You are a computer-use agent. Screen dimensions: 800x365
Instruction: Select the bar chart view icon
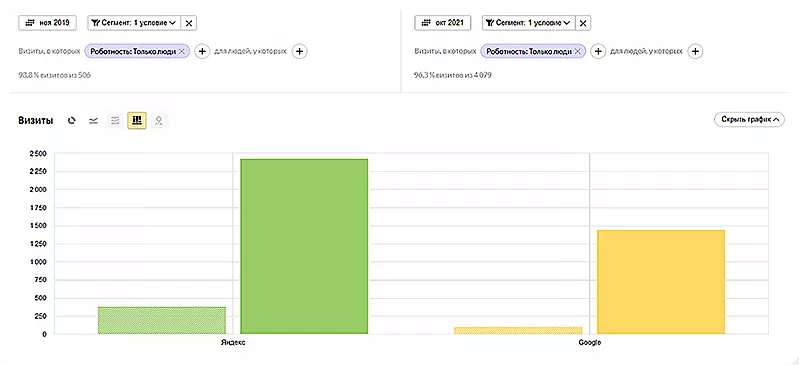click(x=137, y=120)
